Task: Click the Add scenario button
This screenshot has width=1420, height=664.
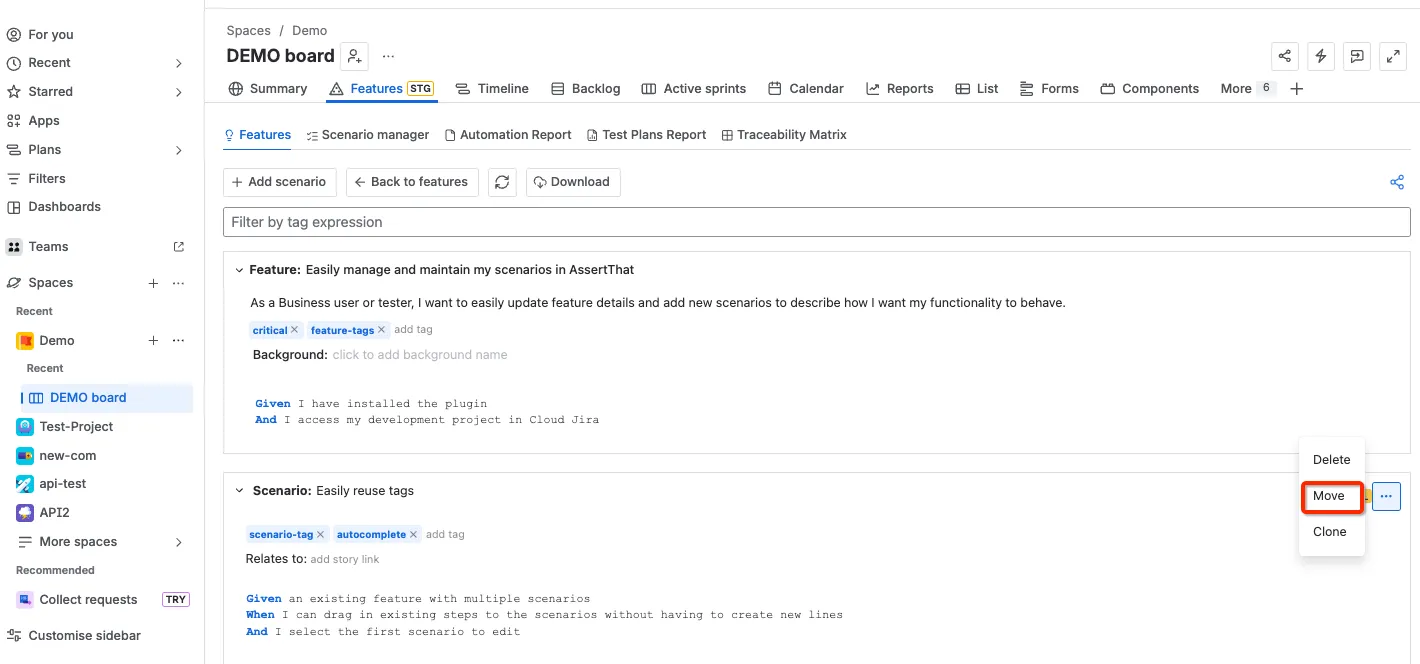Action: 279,182
